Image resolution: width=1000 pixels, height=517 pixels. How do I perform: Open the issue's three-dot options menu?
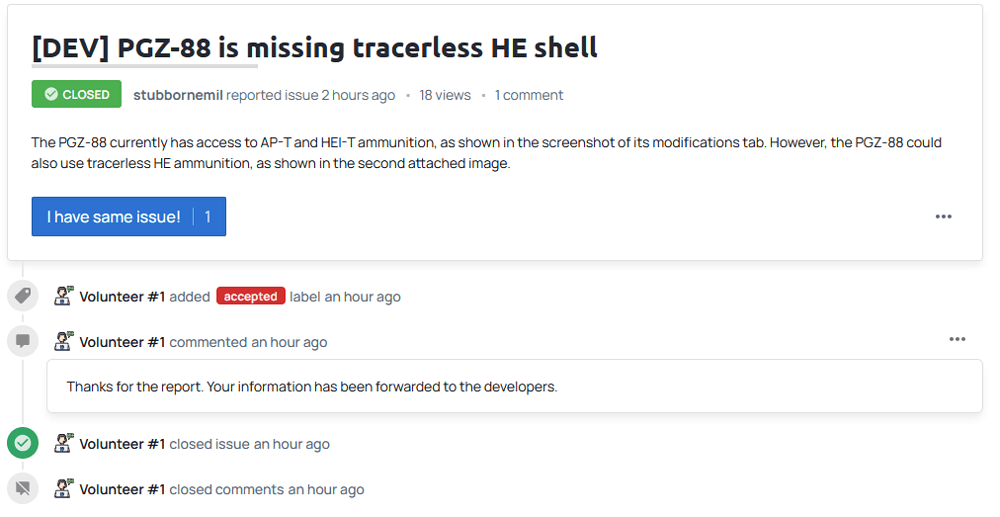click(943, 217)
